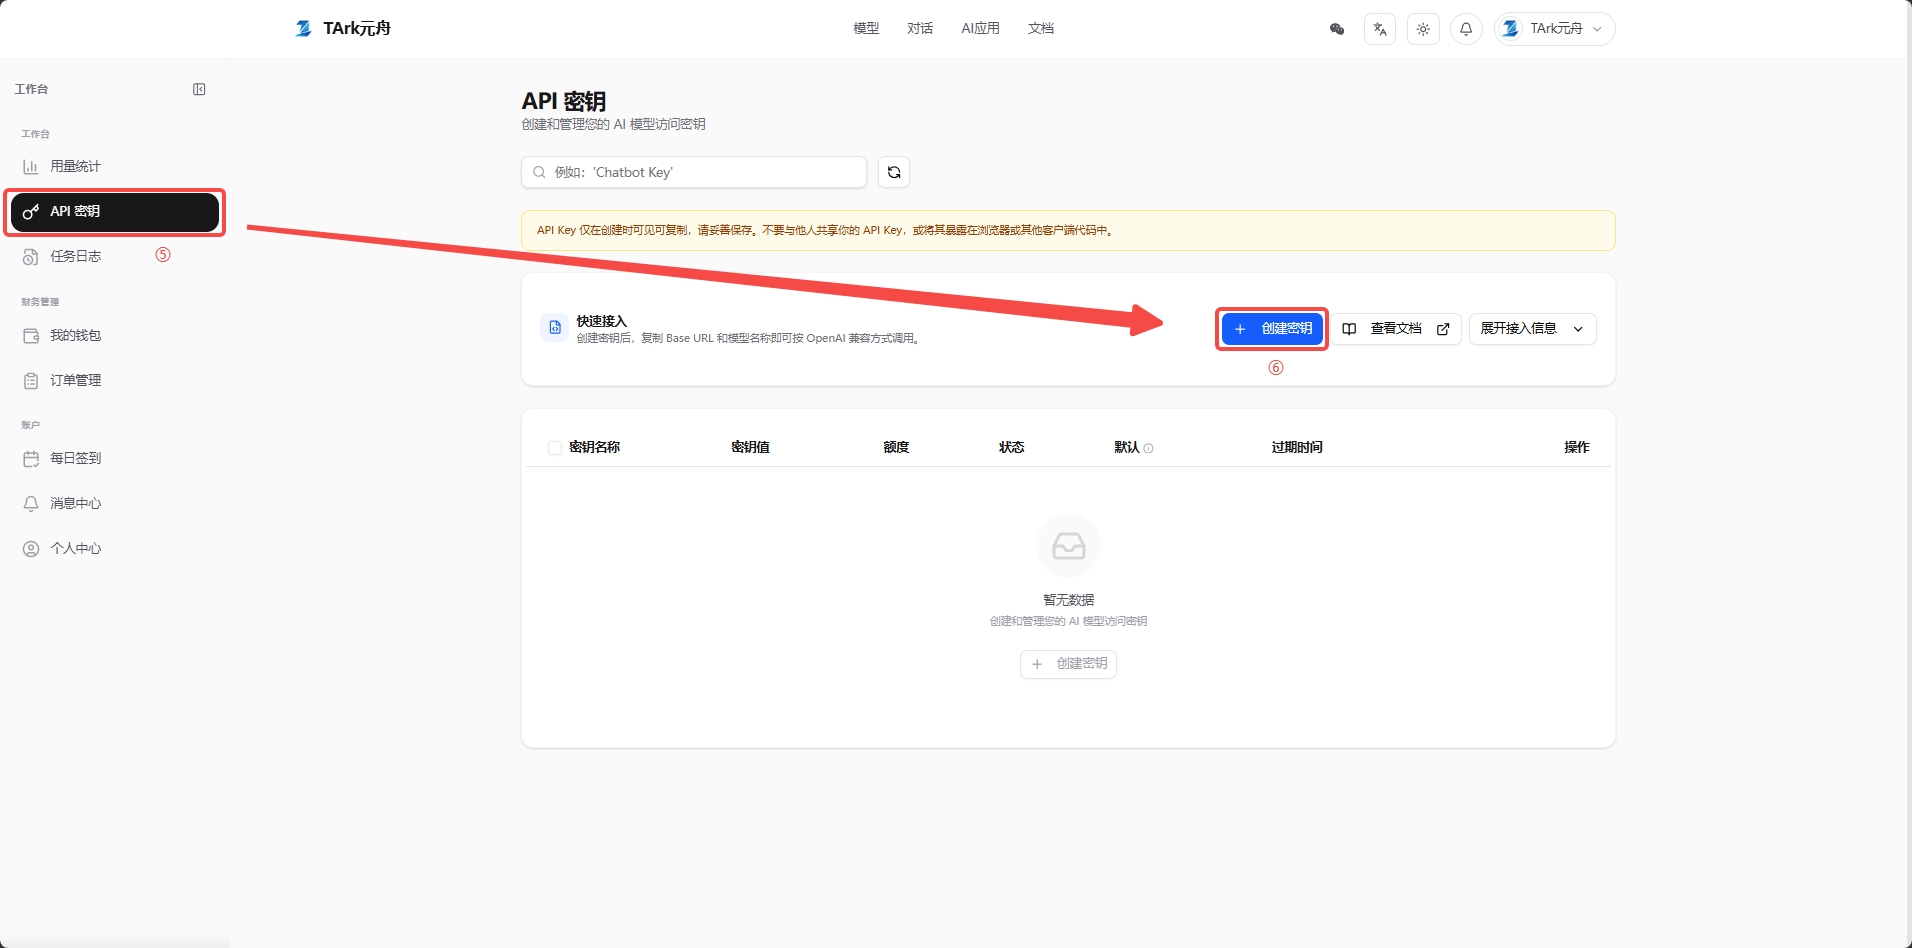Open the notification bell in header
The height and width of the screenshot is (948, 1912).
click(x=1466, y=29)
